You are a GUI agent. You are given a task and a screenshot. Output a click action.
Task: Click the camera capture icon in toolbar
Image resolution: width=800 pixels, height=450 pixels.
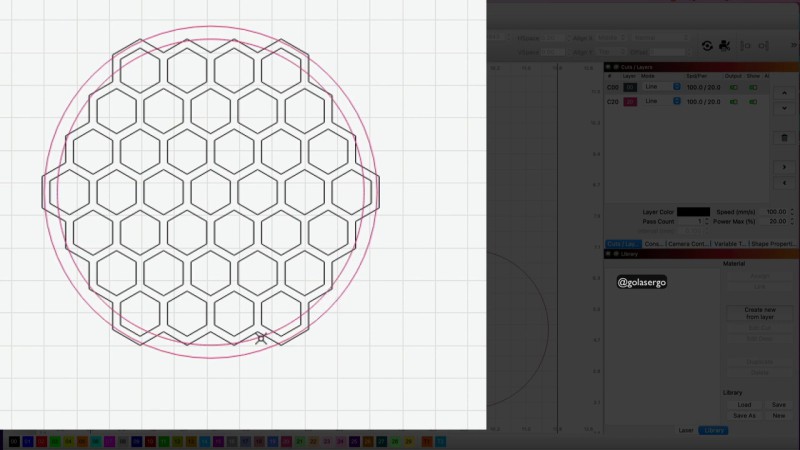[x=724, y=45]
